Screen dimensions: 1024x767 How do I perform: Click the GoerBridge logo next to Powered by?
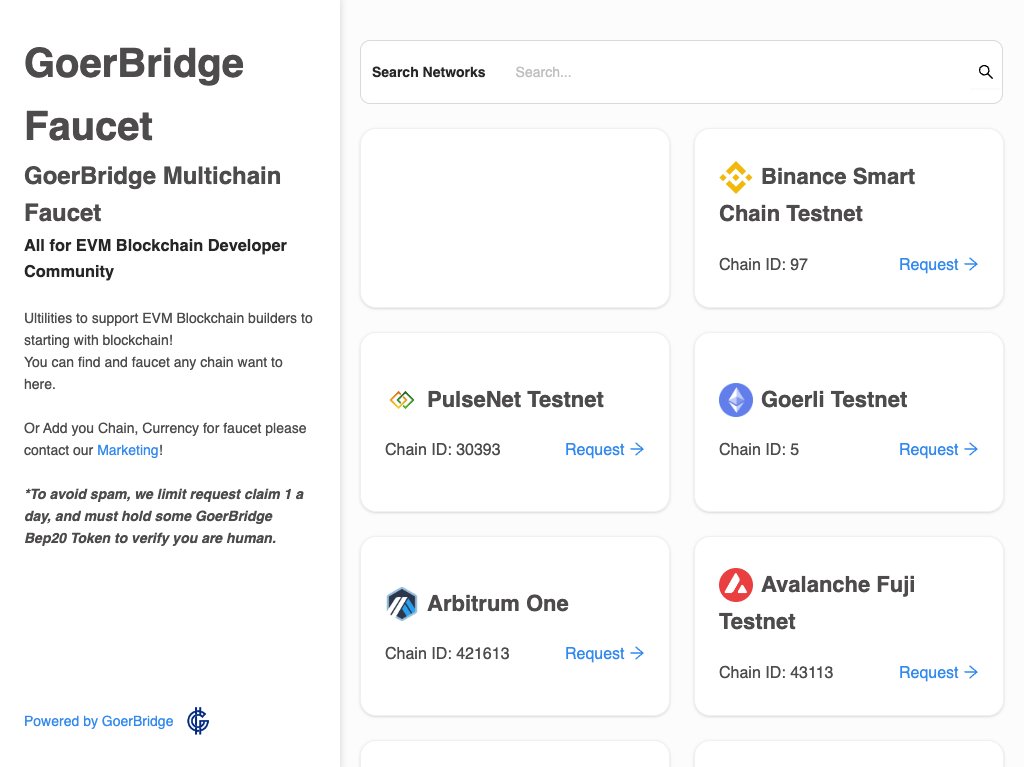pos(198,721)
